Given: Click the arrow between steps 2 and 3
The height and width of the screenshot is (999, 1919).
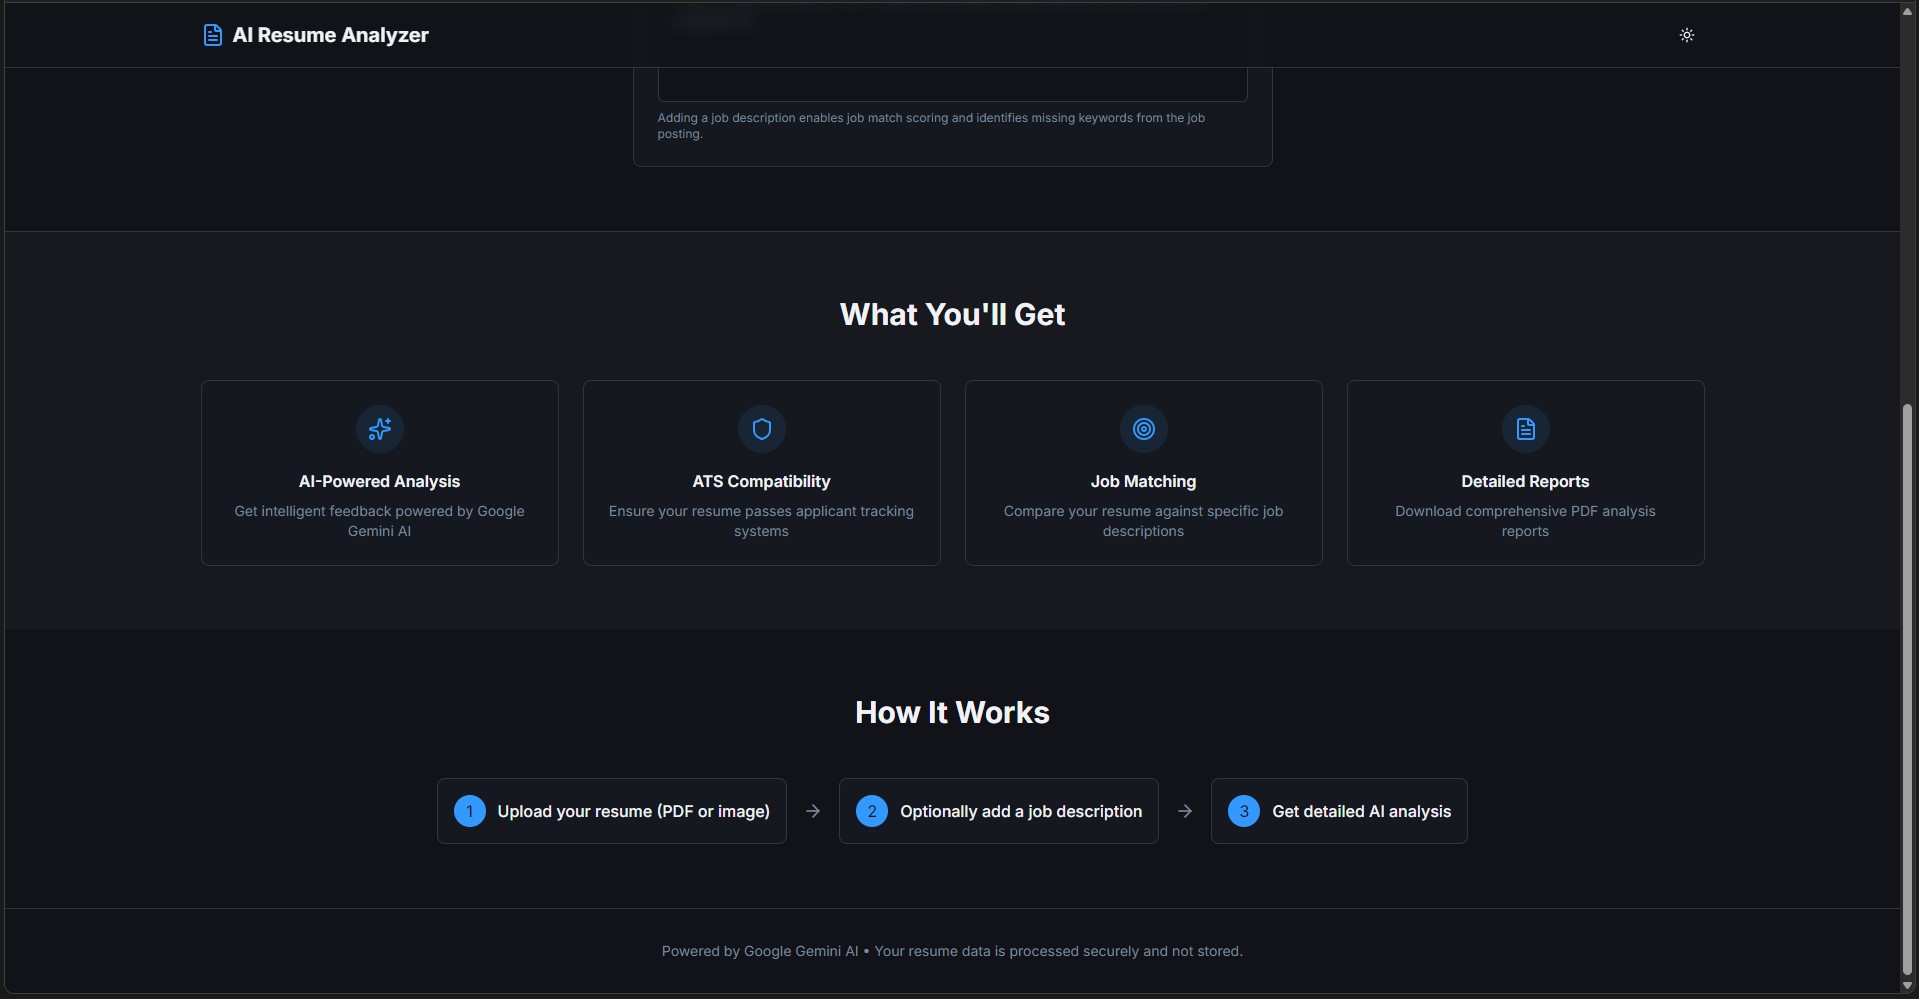Looking at the screenshot, I should (1185, 811).
